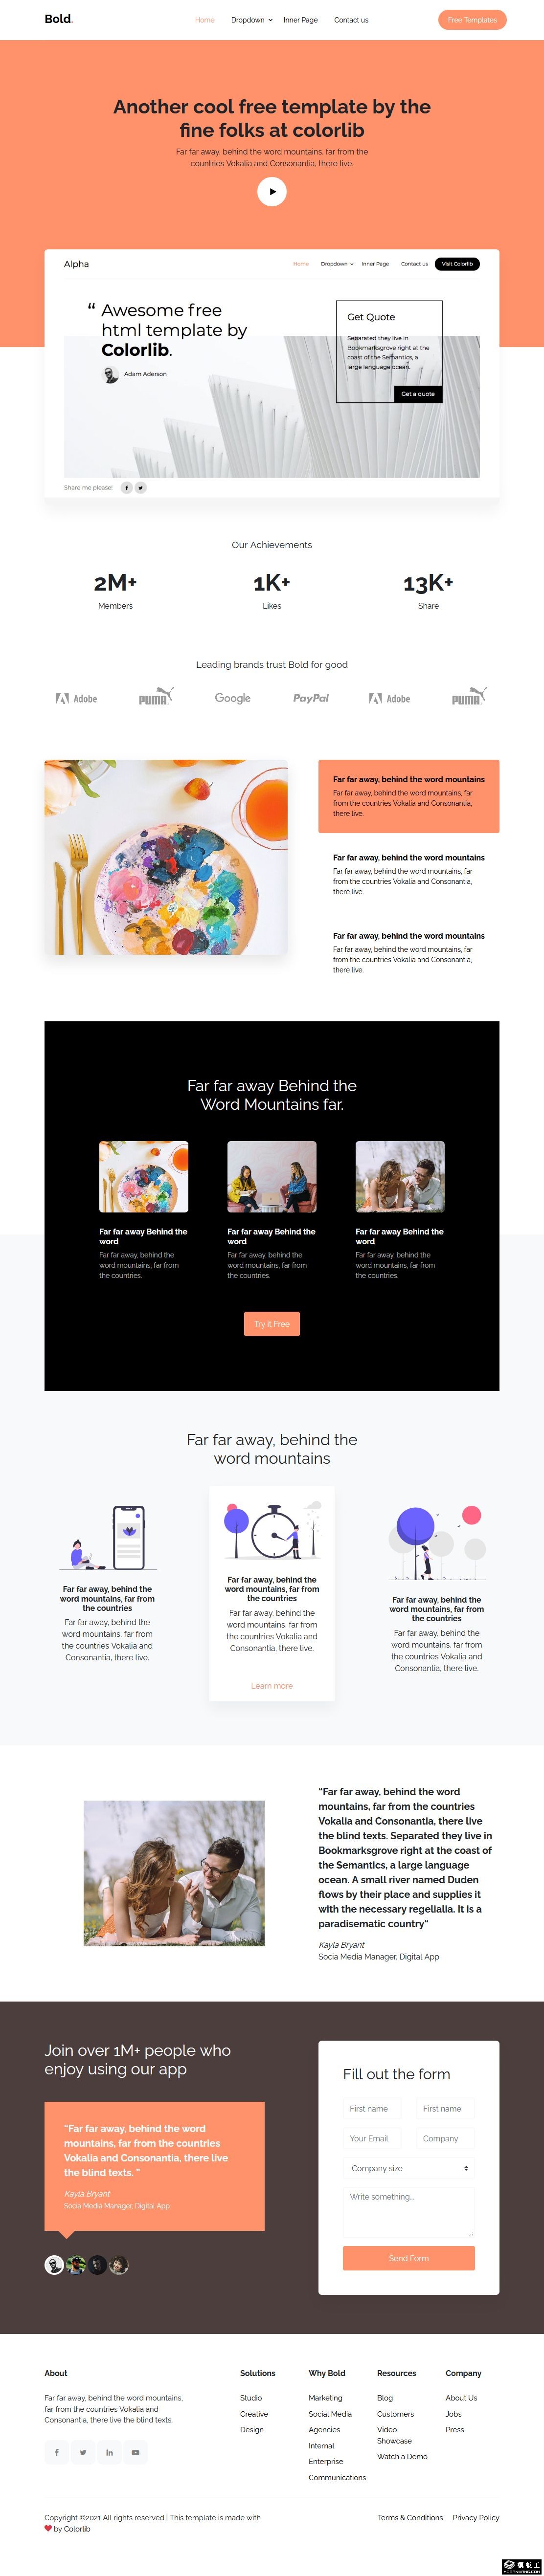Click the Bold logo in the header
The height and width of the screenshot is (2576, 544).
coord(58,19)
